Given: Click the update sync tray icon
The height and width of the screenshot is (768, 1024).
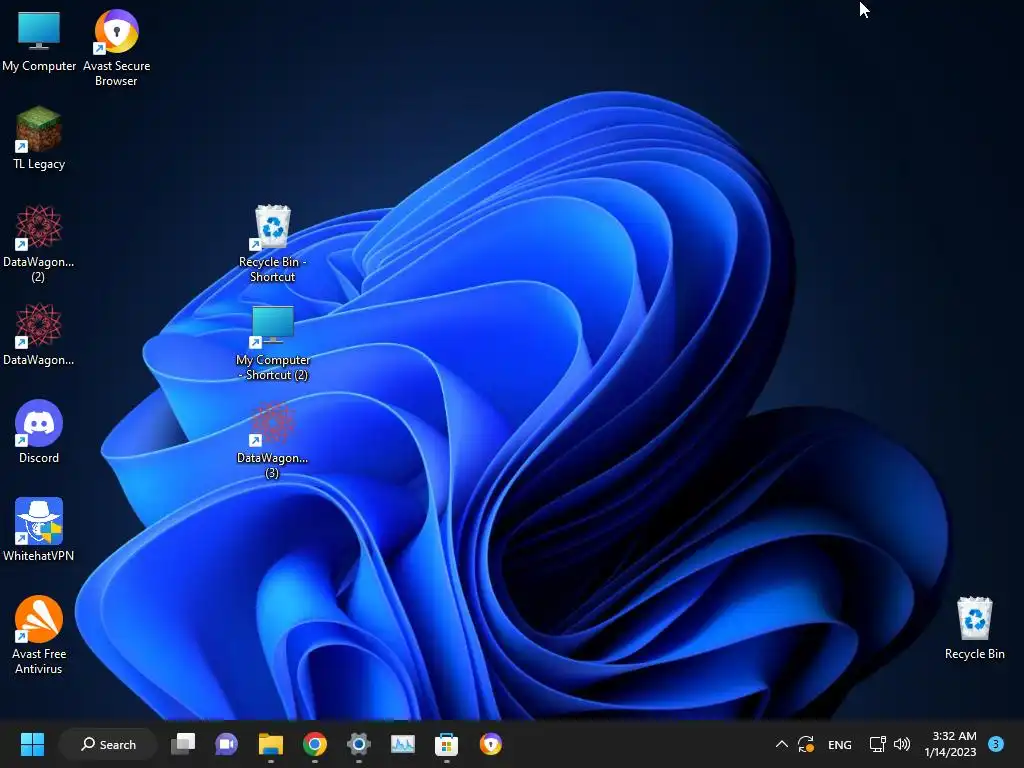Looking at the screenshot, I should pyautogui.click(x=806, y=744).
